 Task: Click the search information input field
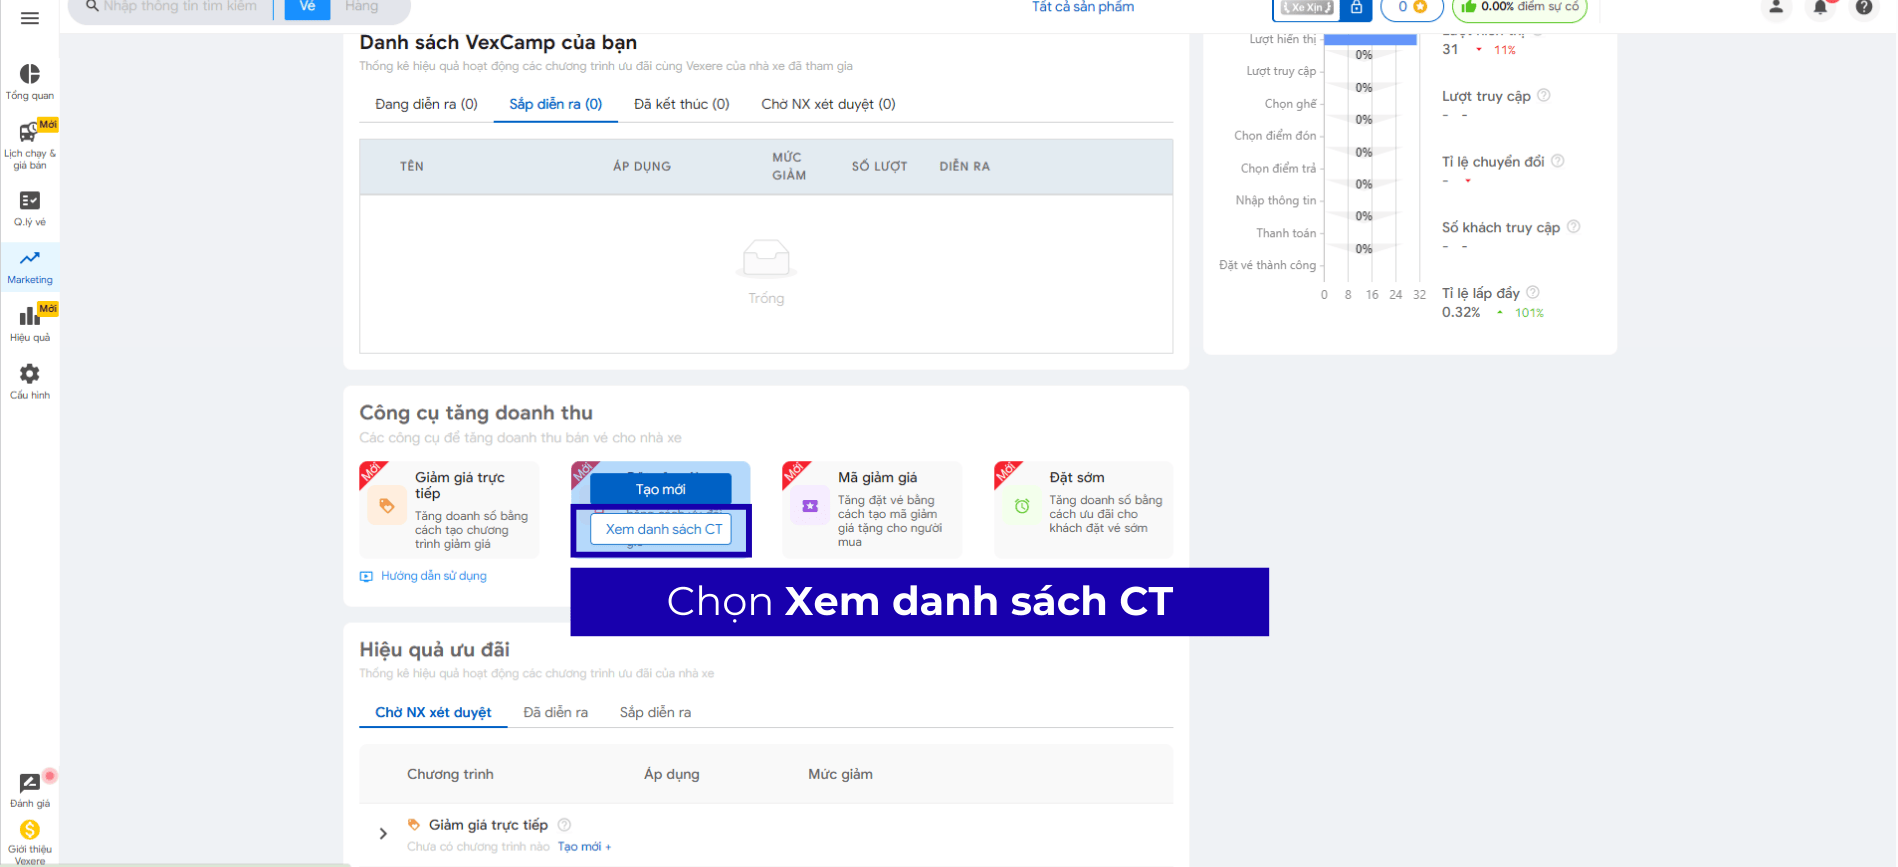pos(180,7)
